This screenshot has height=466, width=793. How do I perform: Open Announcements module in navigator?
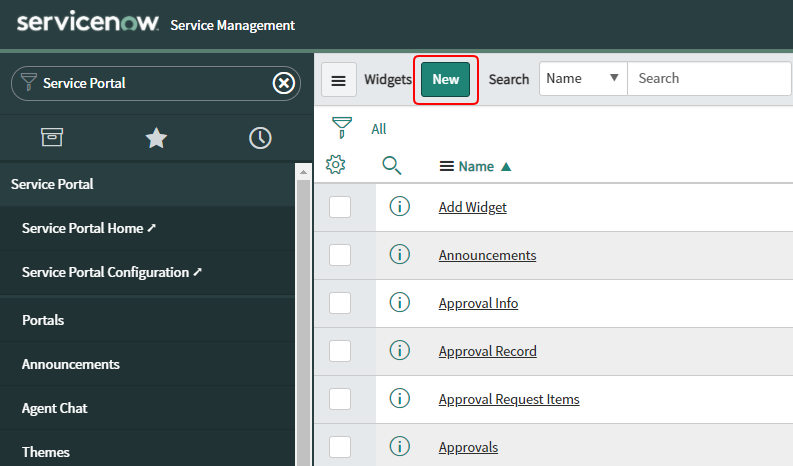[147, 364]
